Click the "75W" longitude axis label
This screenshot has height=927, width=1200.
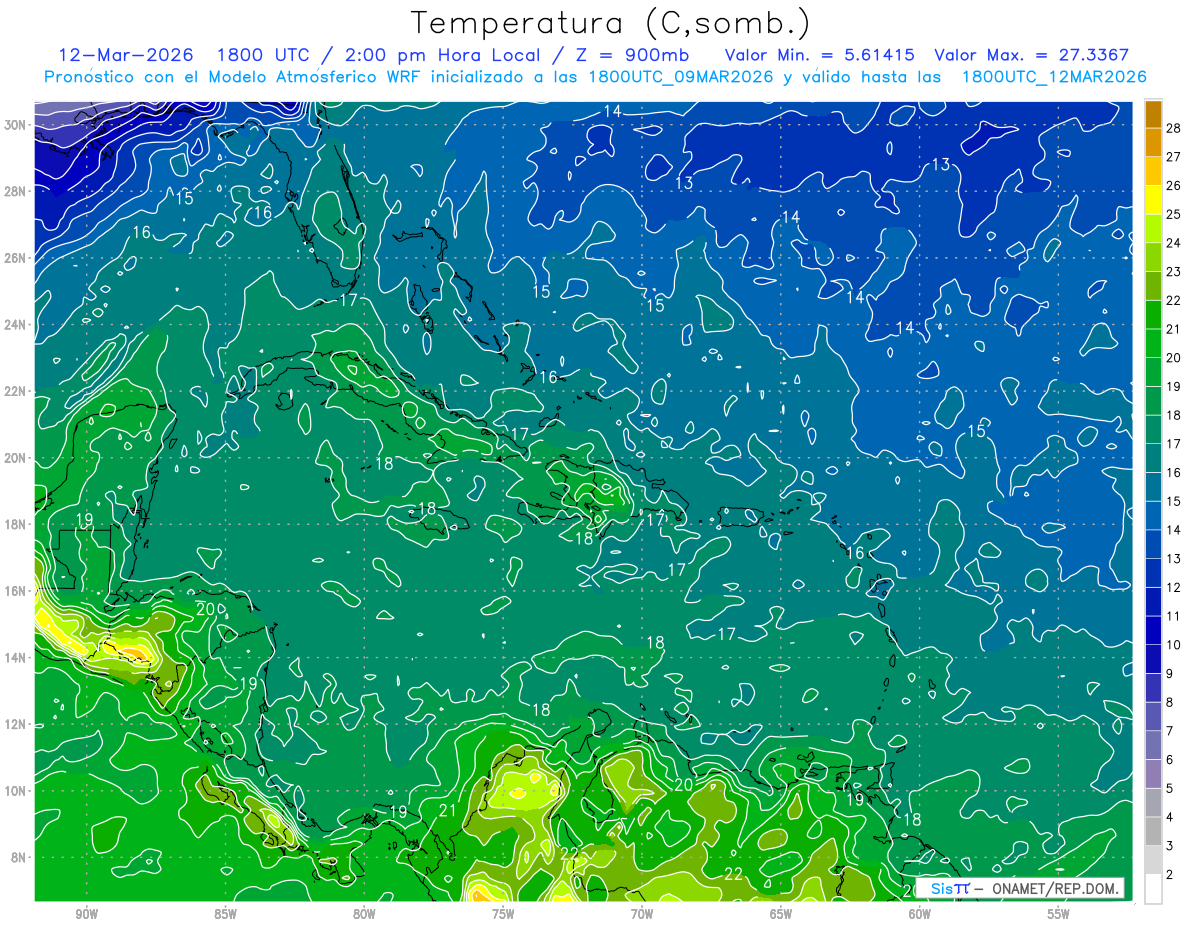click(503, 914)
